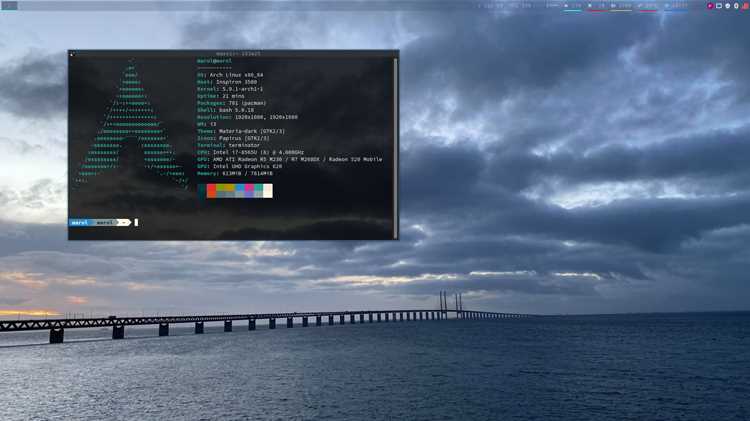The height and width of the screenshot is (421, 750).
Task: Open the screen-shaped tray icon
Action: coord(719,6)
